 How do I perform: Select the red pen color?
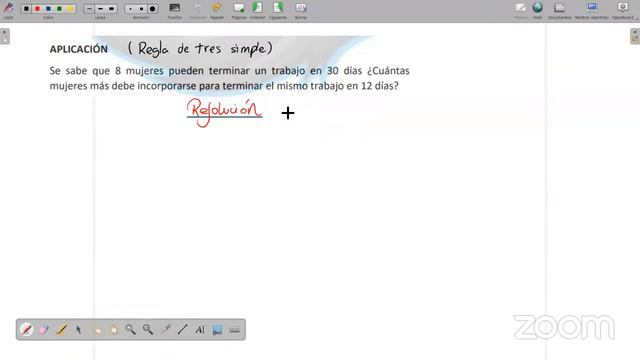[x=37, y=9]
